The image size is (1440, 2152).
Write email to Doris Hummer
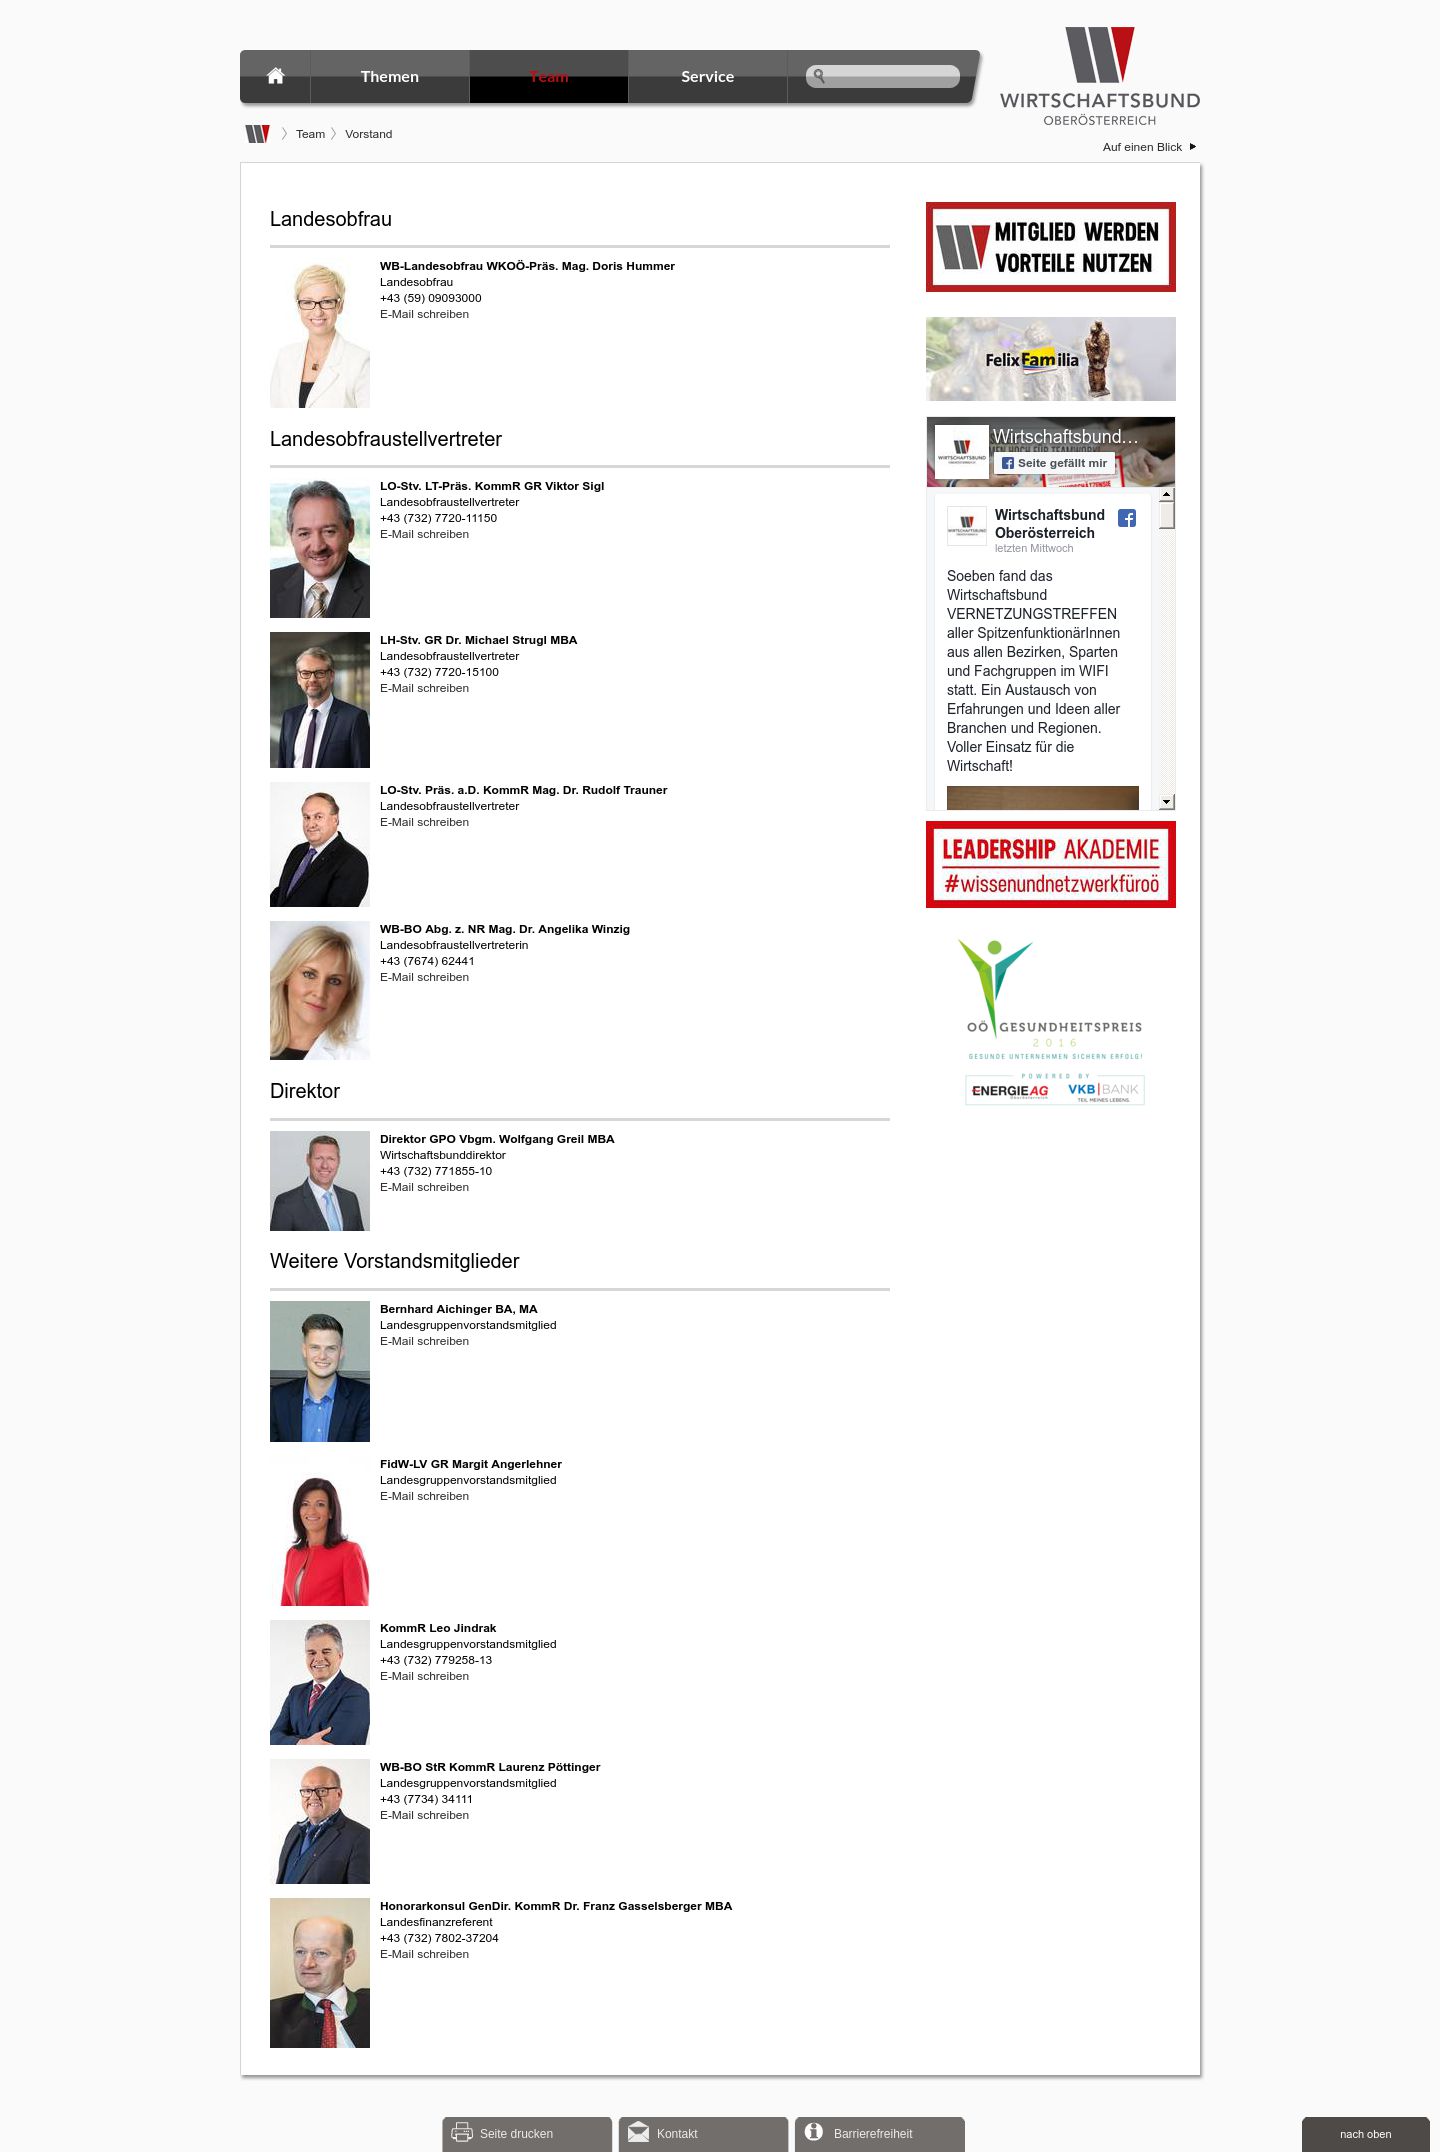click(424, 314)
